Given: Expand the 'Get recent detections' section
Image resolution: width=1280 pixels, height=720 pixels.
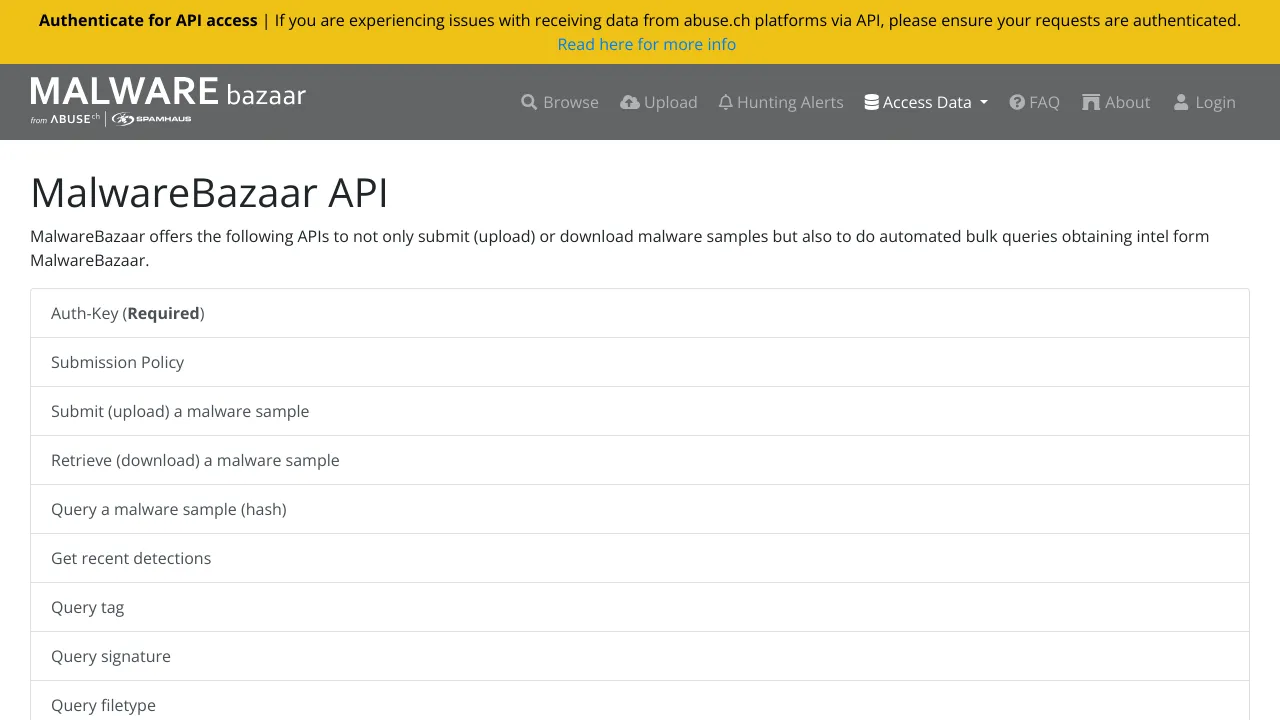Looking at the screenshot, I should (640, 558).
